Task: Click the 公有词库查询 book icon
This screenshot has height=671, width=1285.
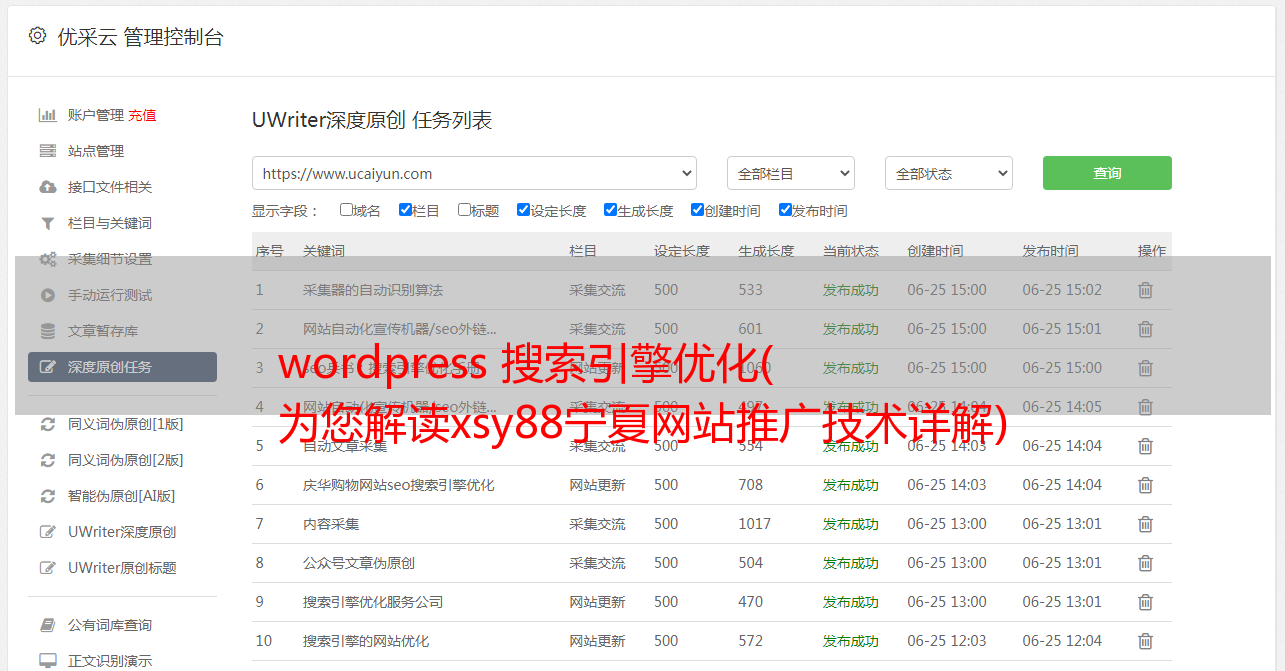Action: 47,625
